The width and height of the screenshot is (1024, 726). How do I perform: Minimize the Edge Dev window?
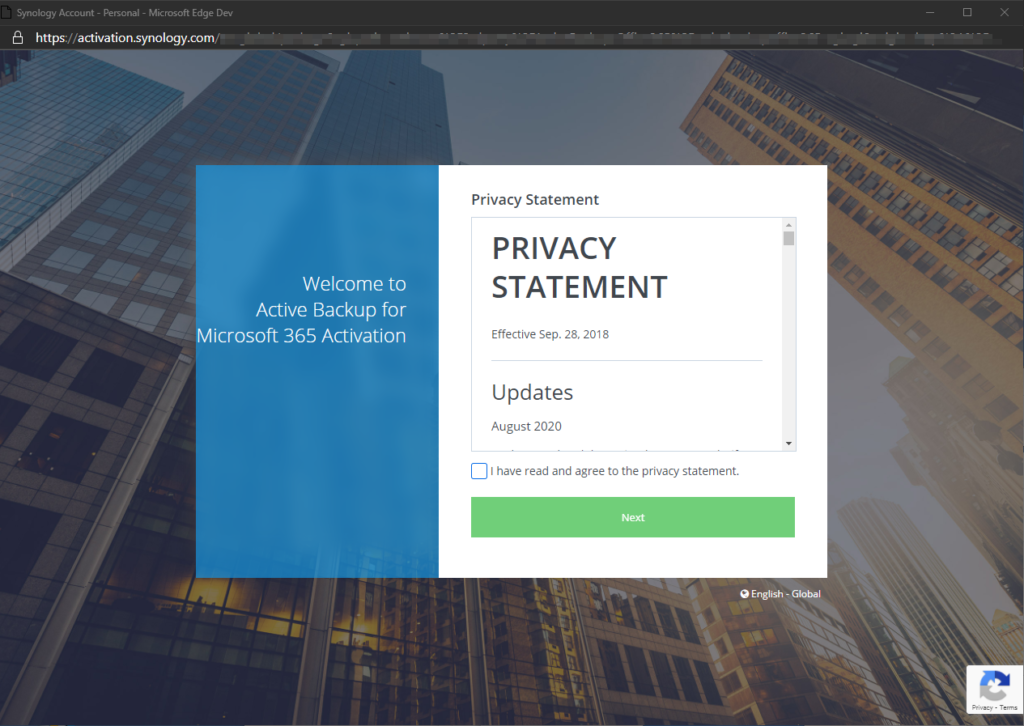click(x=930, y=12)
